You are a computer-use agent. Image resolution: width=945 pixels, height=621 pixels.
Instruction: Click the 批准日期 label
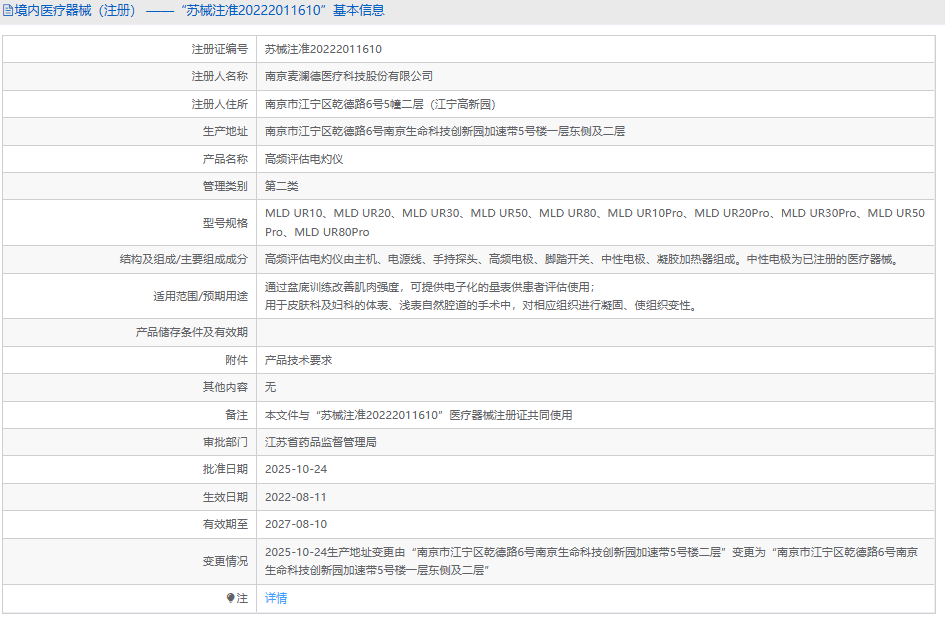point(225,469)
